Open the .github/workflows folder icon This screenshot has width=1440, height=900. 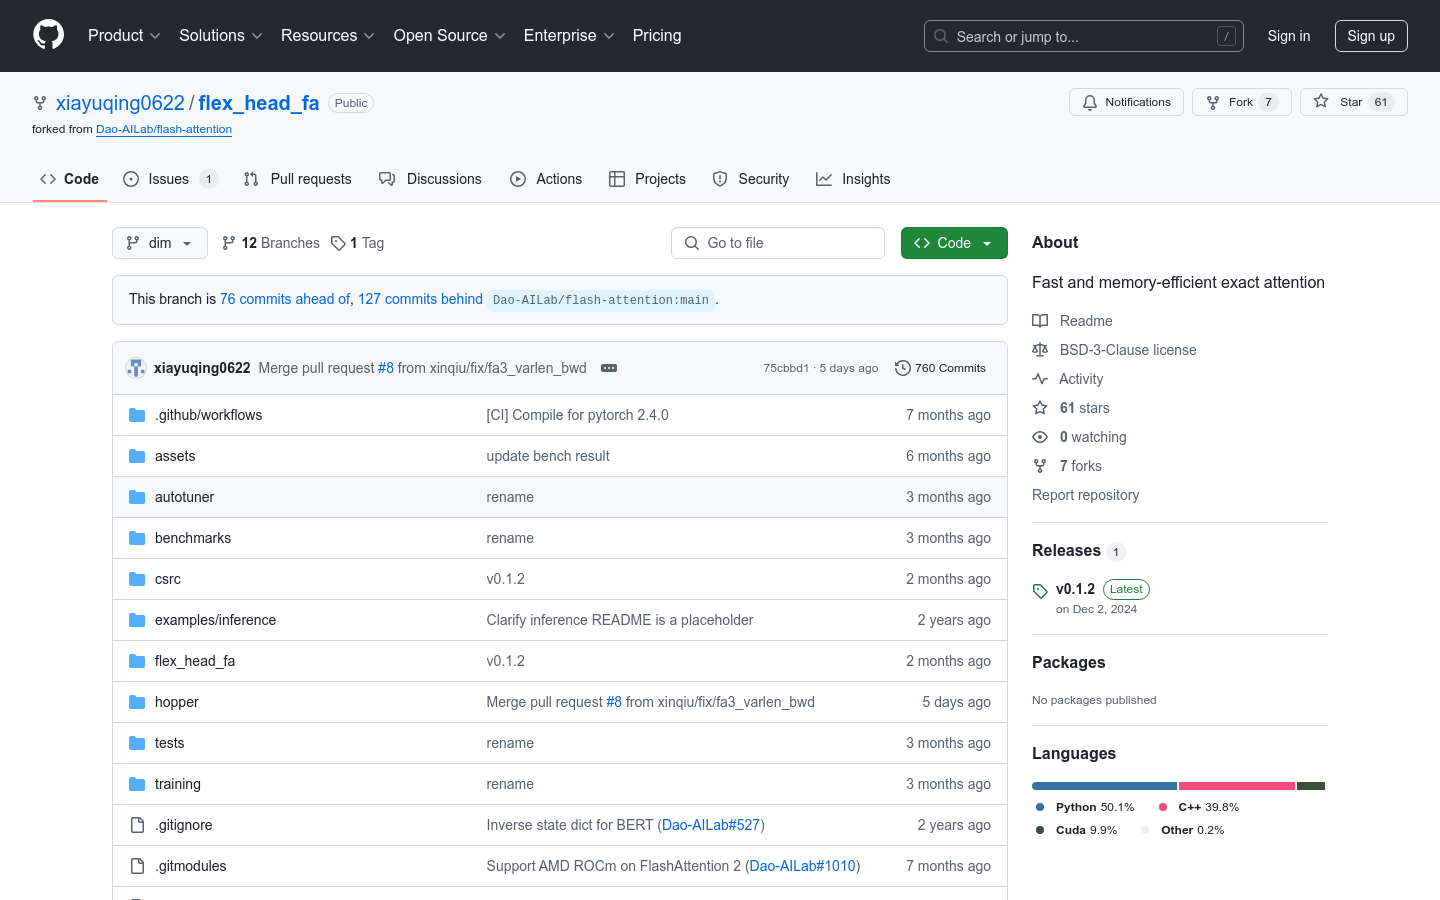tap(137, 415)
